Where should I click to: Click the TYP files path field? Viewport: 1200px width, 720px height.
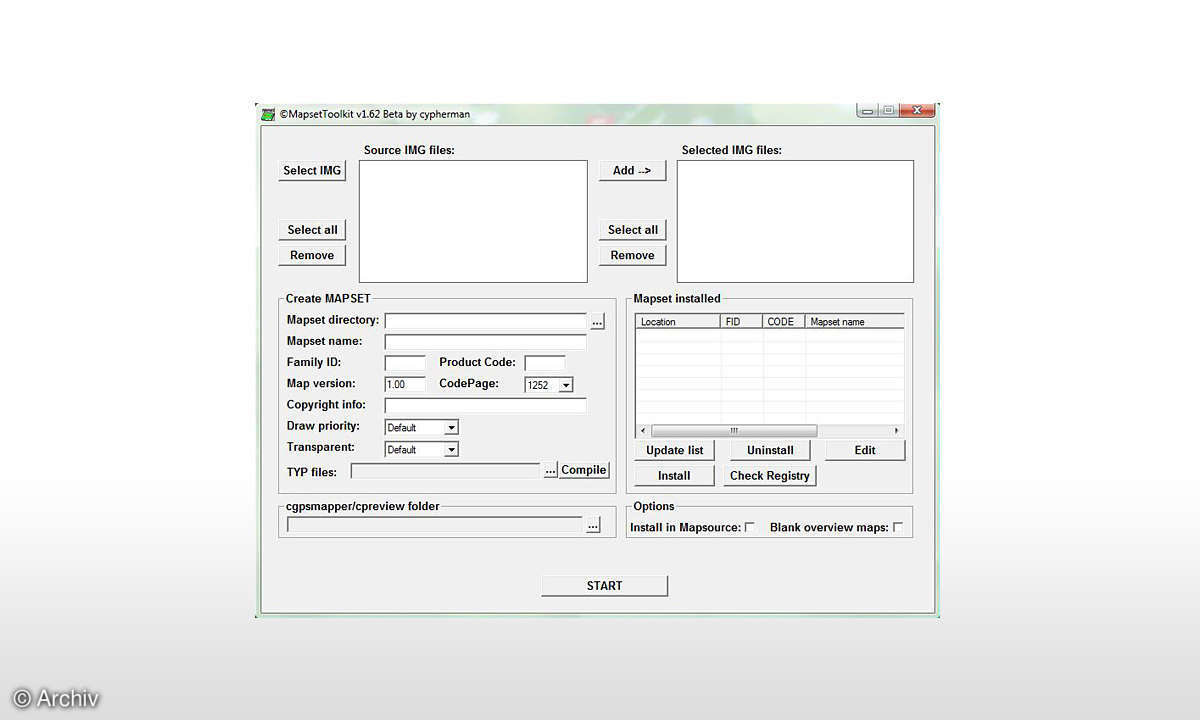(x=446, y=471)
